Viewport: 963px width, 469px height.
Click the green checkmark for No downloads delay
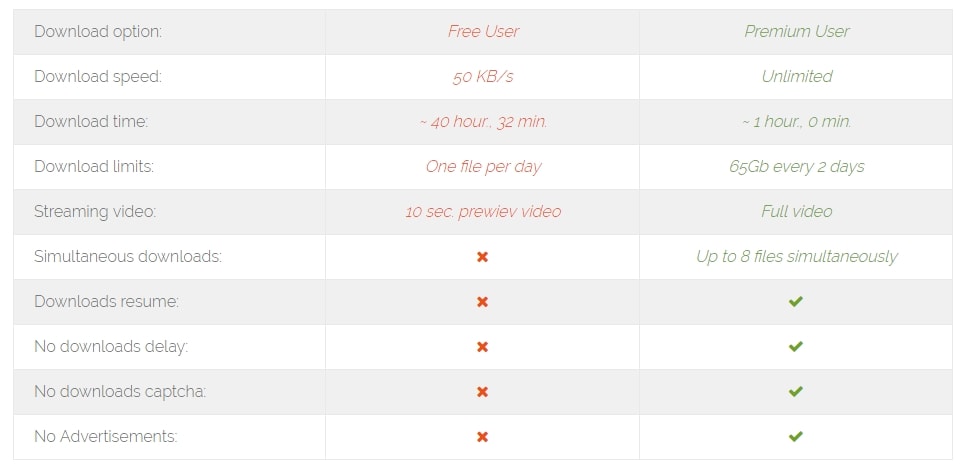[796, 347]
